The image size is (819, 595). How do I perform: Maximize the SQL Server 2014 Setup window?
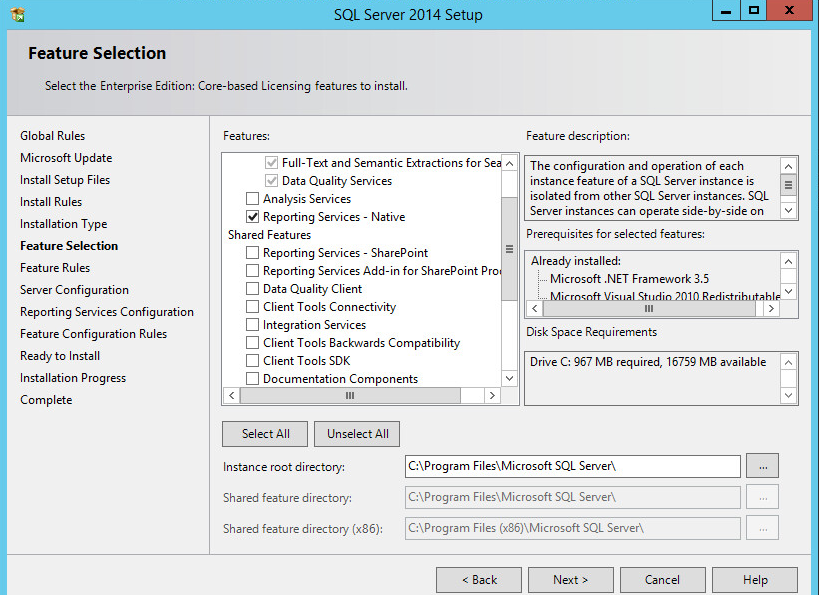(x=754, y=10)
